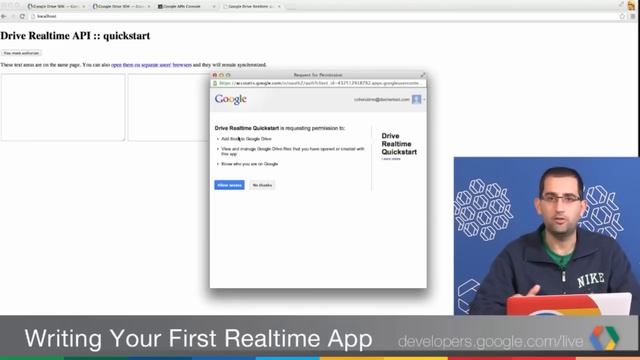Image resolution: width=640 pixels, height=360 pixels.
Task: Close the first Google Drive SDK tab
Action: pyautogui.click(x=84, y=7)
